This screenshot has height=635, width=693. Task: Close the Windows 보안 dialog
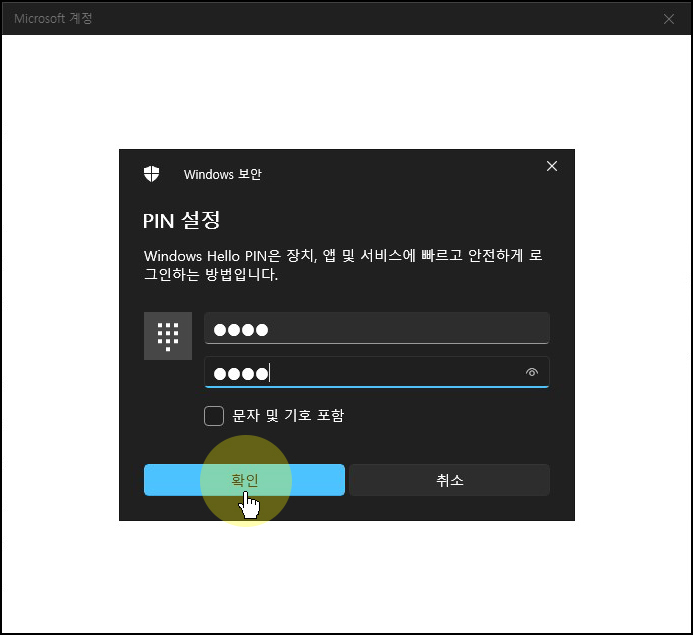pyautogui.click(x=552, y=166)
